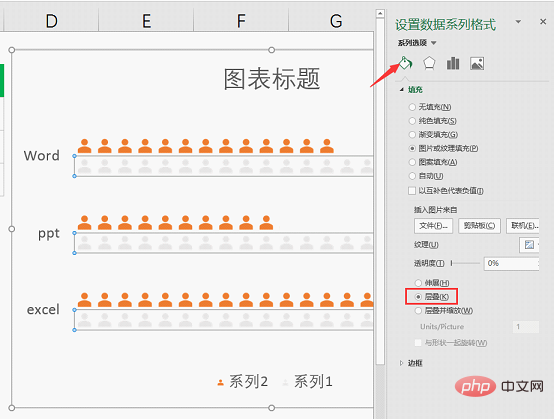The image size is (554, 419).
Task: Click the chart title 图表标题
Action: tap(272, 79)
